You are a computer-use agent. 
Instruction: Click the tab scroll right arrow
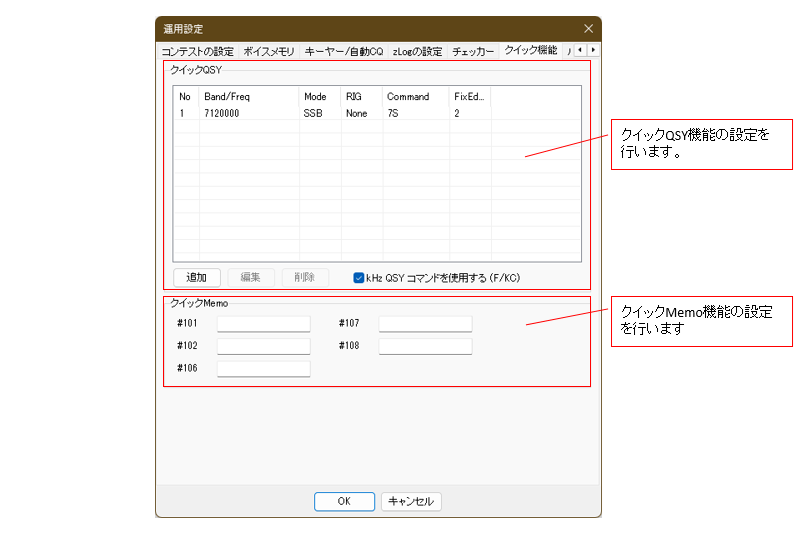[593, 50]
